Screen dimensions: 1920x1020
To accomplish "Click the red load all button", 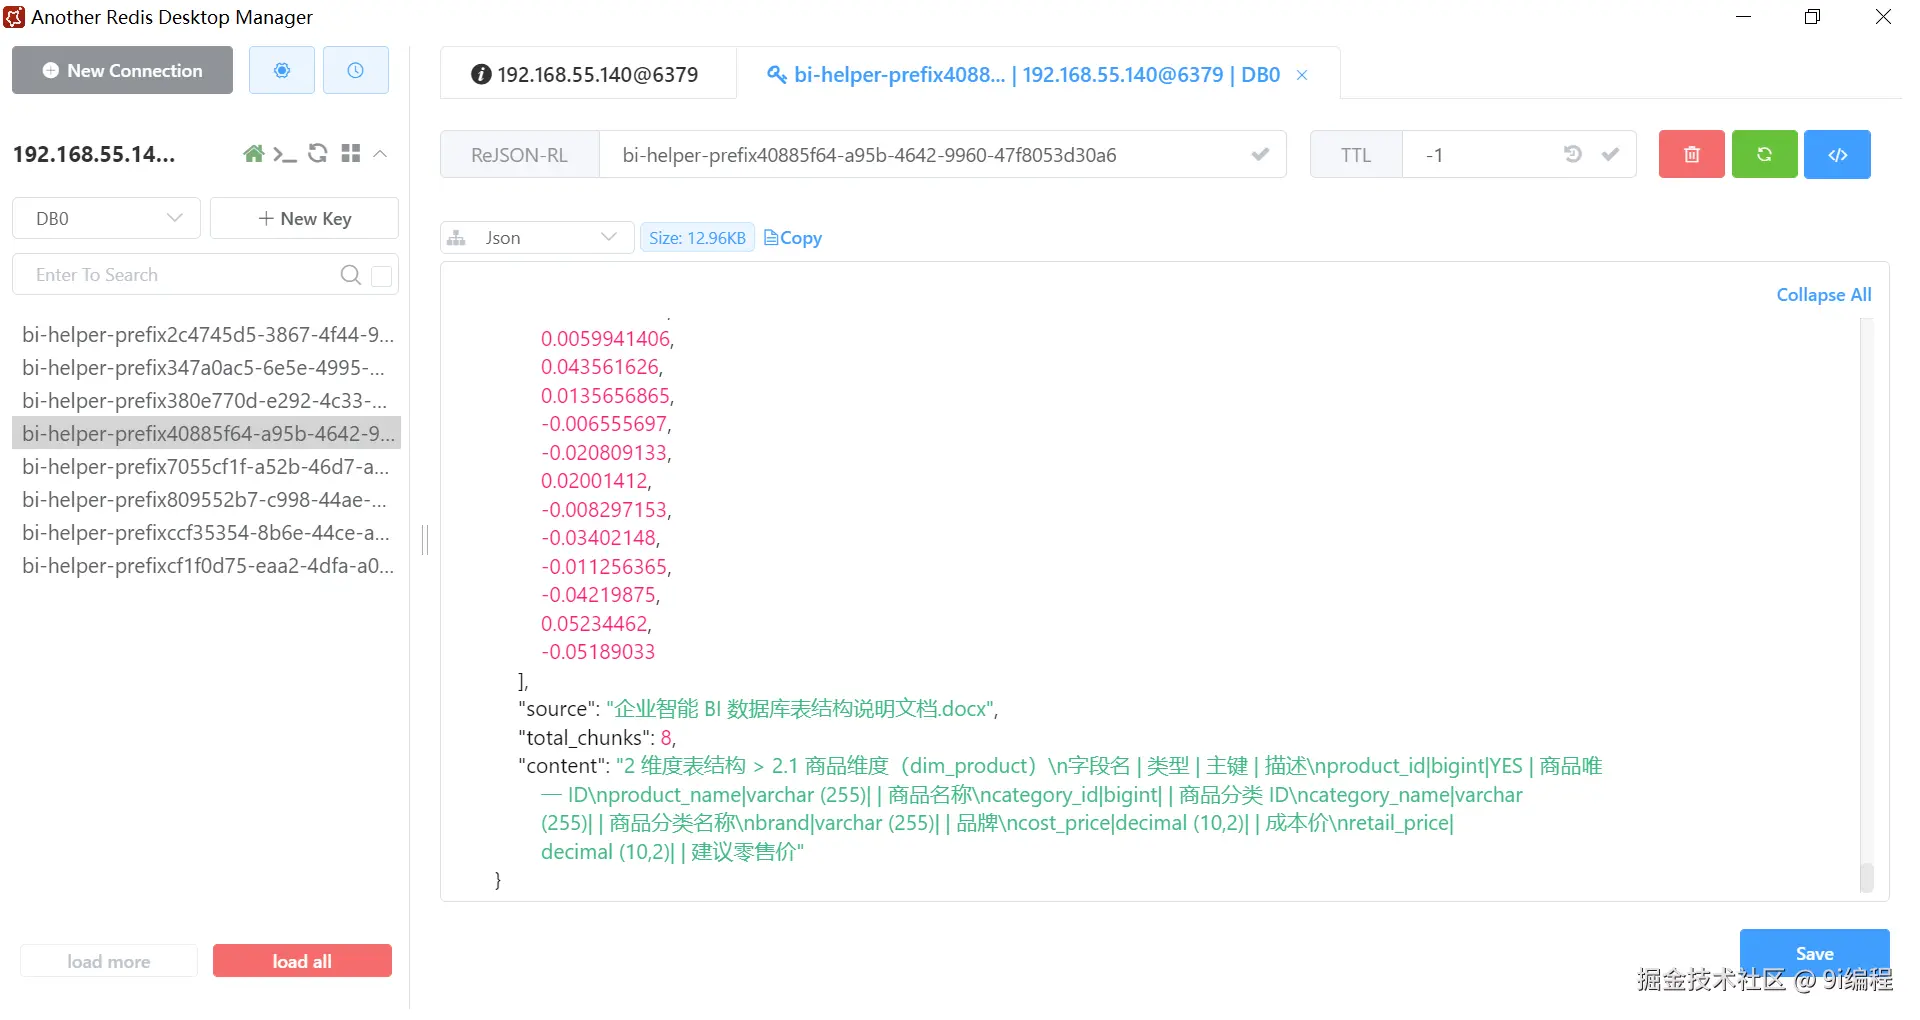I will click(x=302, y=961).
